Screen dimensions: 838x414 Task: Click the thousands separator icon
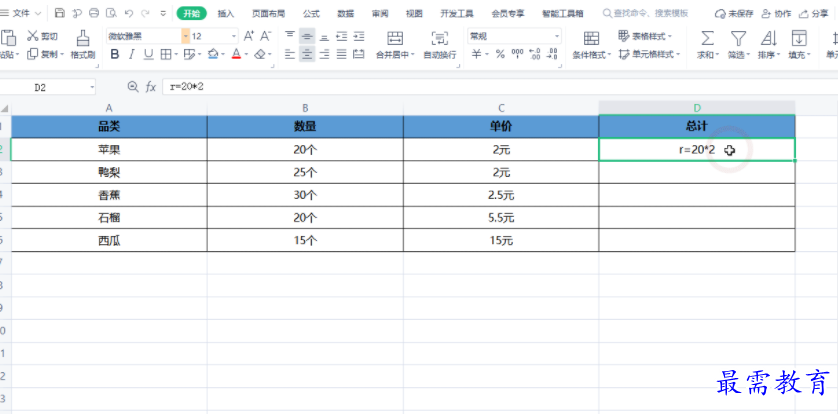click(517, 54)
